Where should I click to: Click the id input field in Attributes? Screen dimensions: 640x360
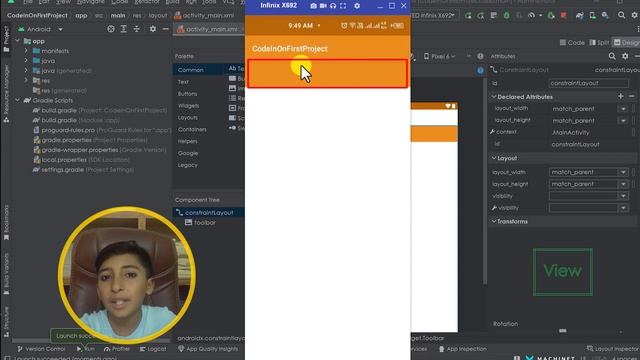589,83
